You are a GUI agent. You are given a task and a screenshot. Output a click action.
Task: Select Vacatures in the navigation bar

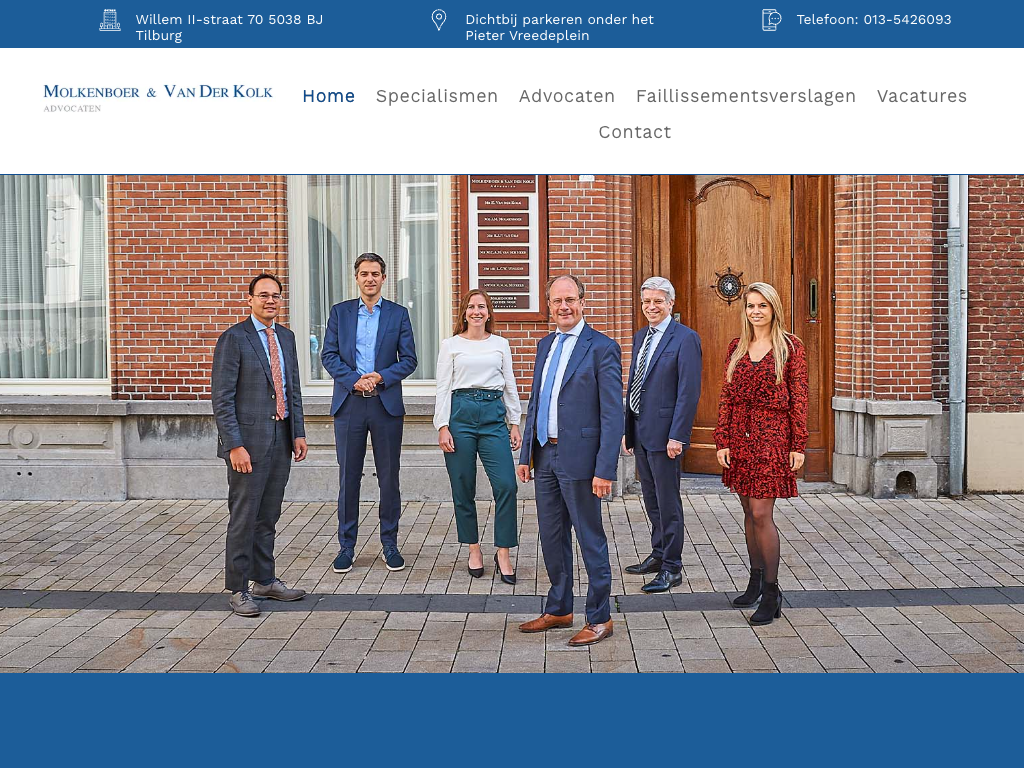point(922,96)
